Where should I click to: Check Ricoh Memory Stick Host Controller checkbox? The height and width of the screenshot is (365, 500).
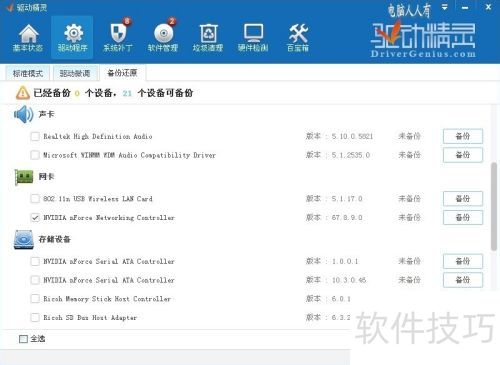point(35,299)
